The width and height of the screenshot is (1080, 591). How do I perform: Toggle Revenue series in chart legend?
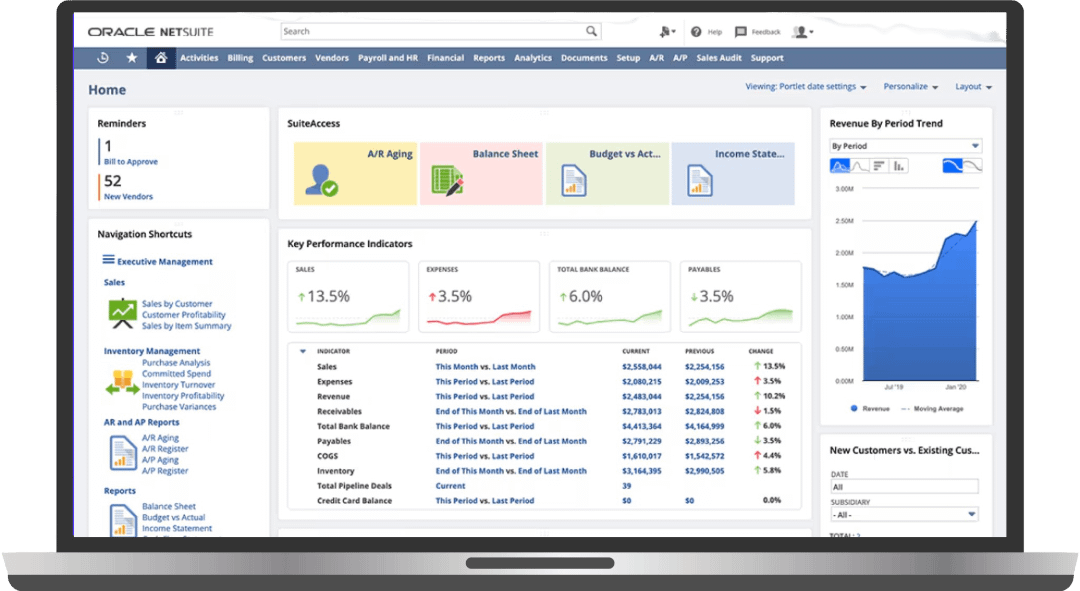[870, 408]
